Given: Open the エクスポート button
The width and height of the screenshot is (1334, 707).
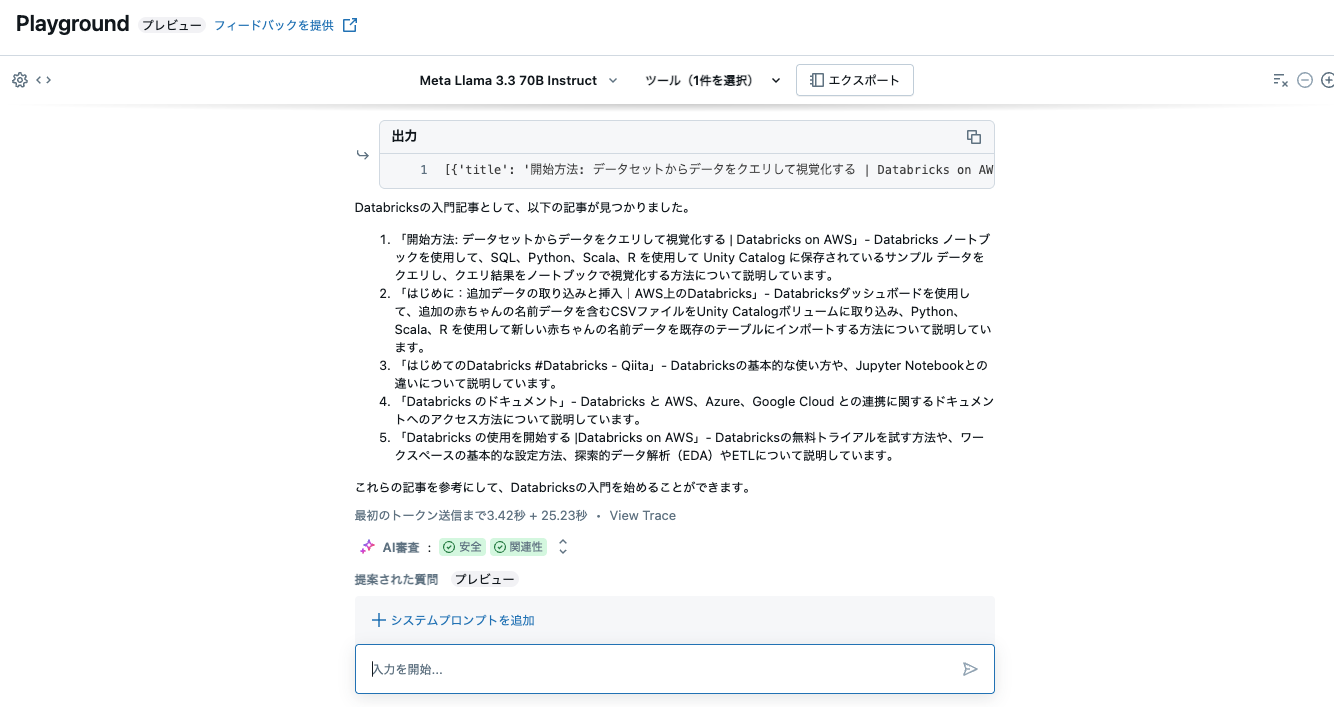Looking at the screenshot, I should 854,80.
